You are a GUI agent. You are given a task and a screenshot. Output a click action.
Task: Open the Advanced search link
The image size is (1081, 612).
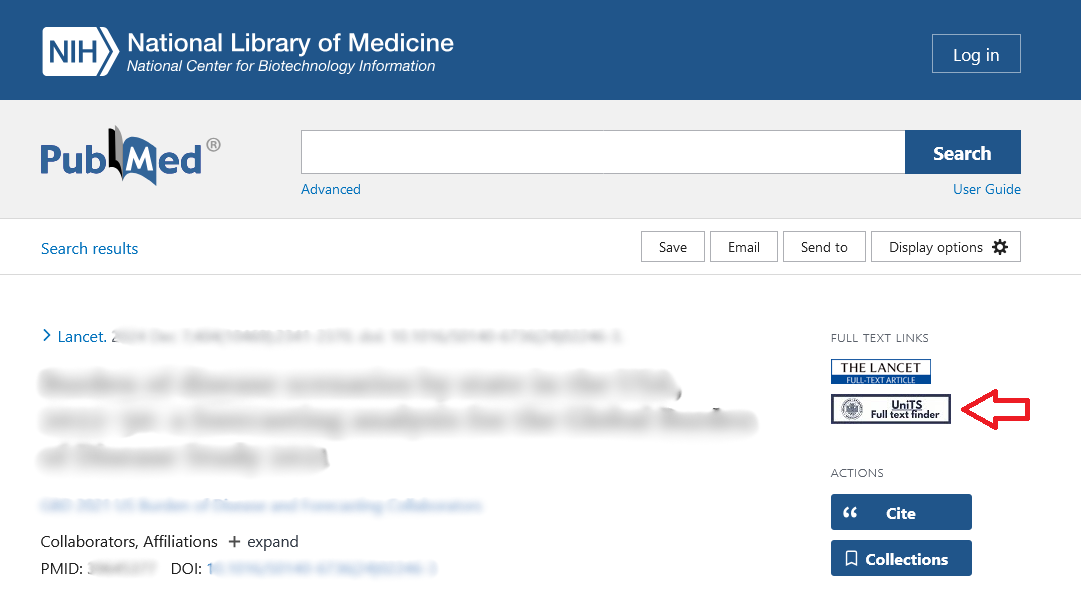coord(331,189)
